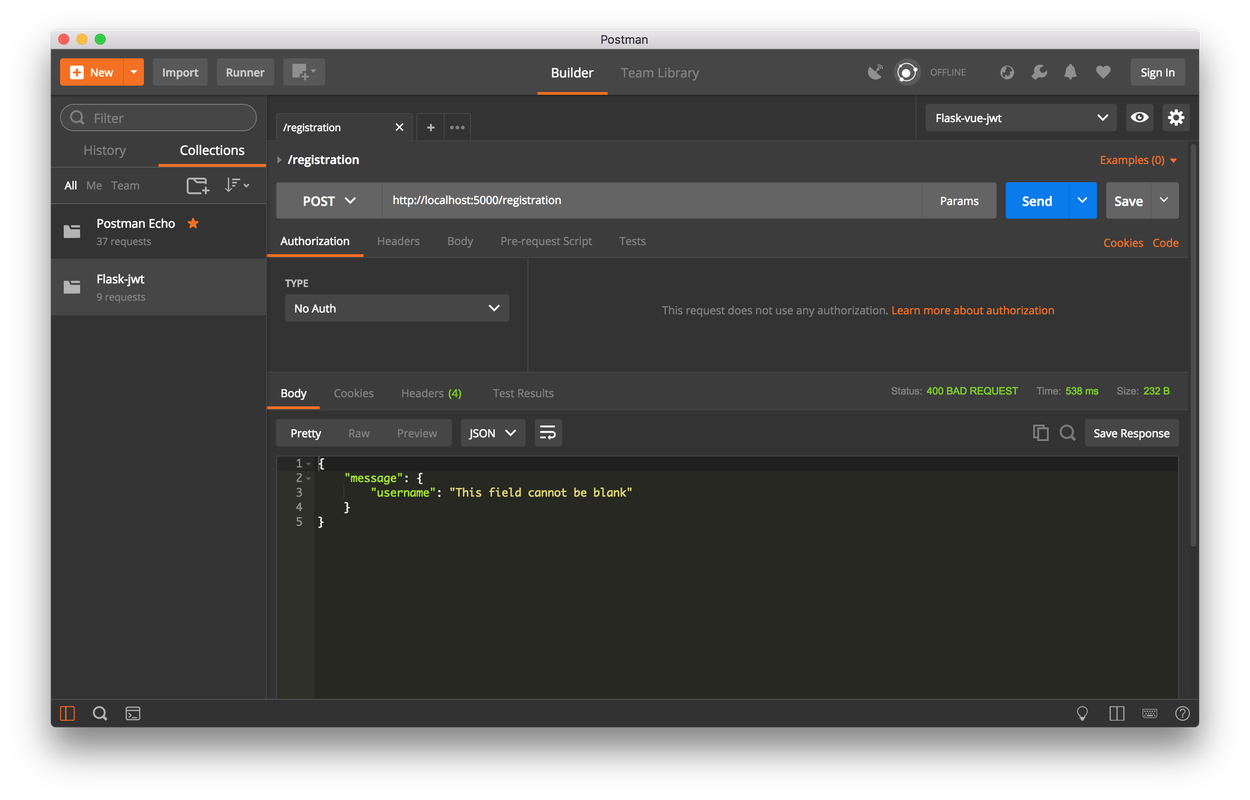This screenshot has height=800, width=1250.
Task: Open the request Headers tab
Action: click(x=398, y=241)
